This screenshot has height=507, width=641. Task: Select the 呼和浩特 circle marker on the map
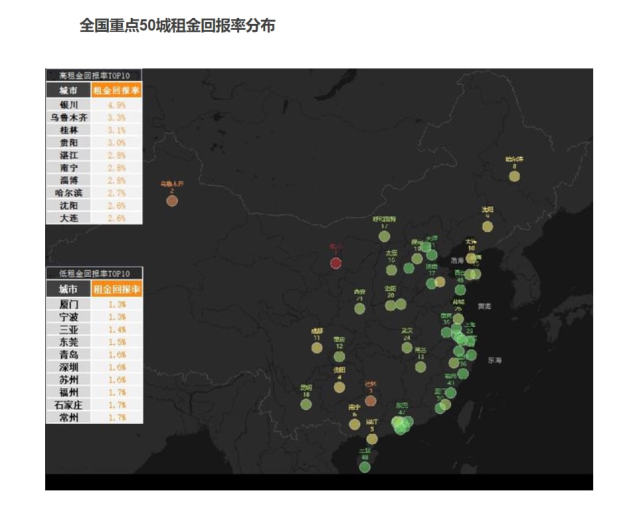tap(384, 236)
